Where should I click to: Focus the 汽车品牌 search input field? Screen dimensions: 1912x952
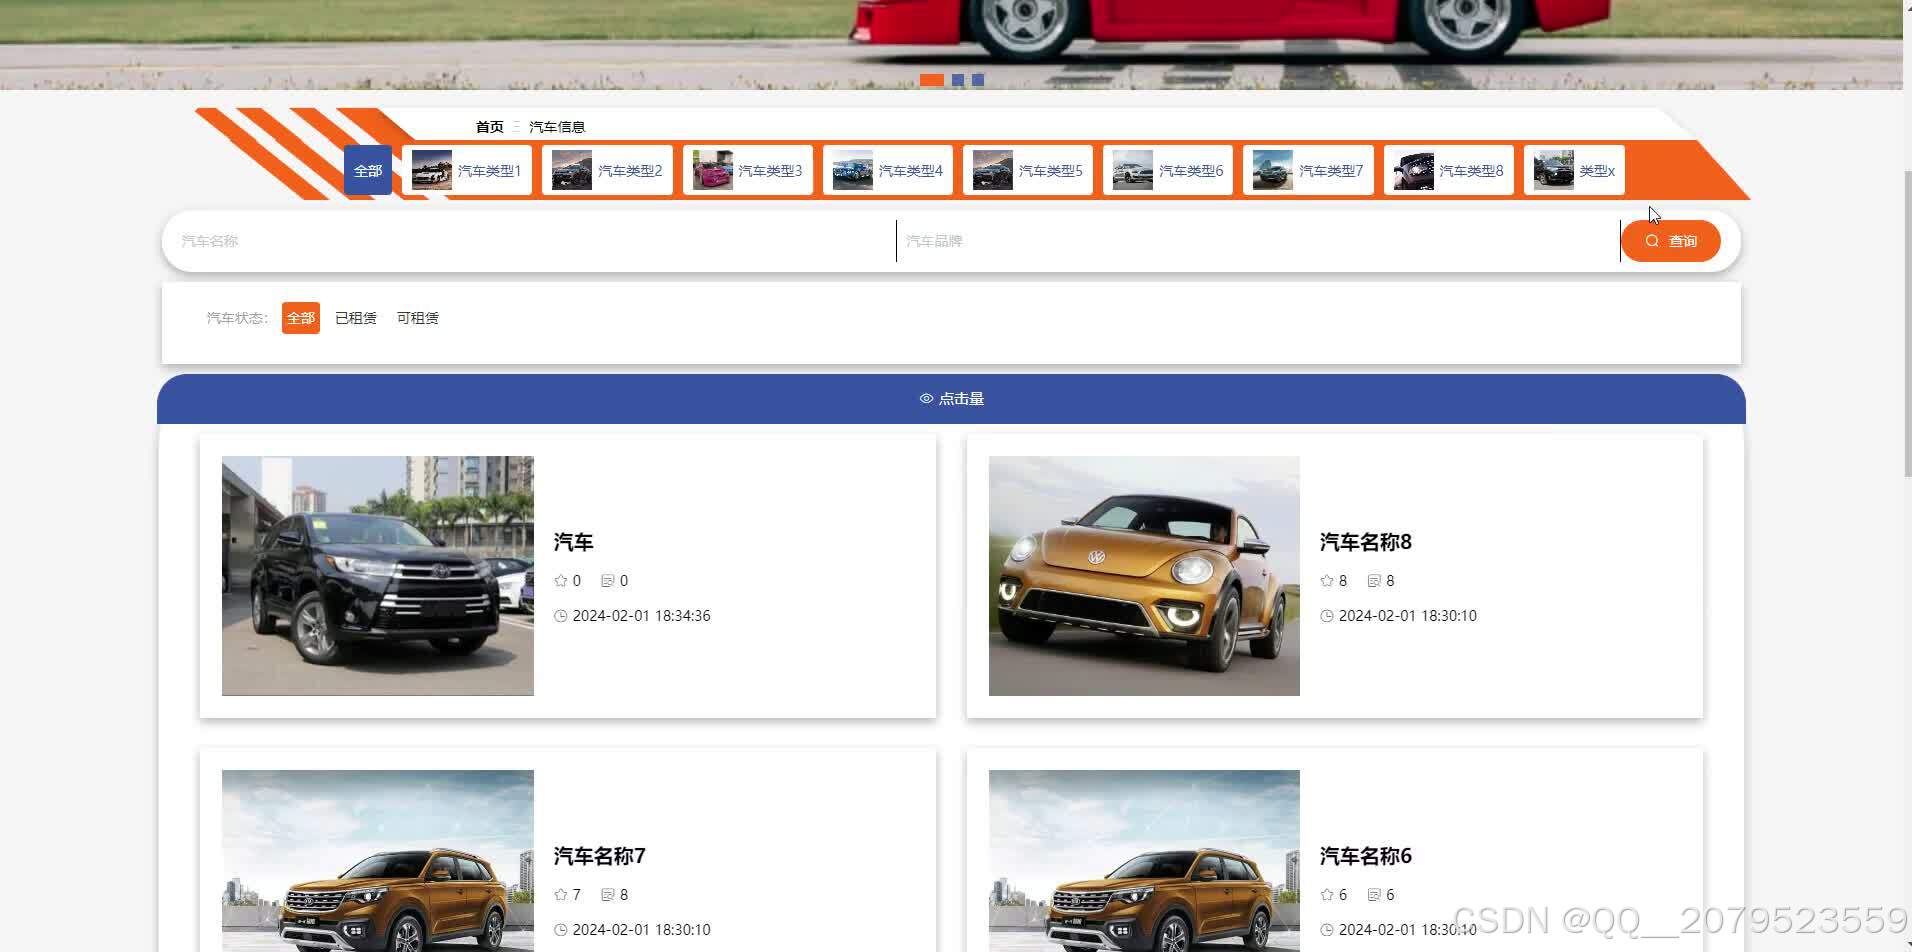tap(1258, 241)
